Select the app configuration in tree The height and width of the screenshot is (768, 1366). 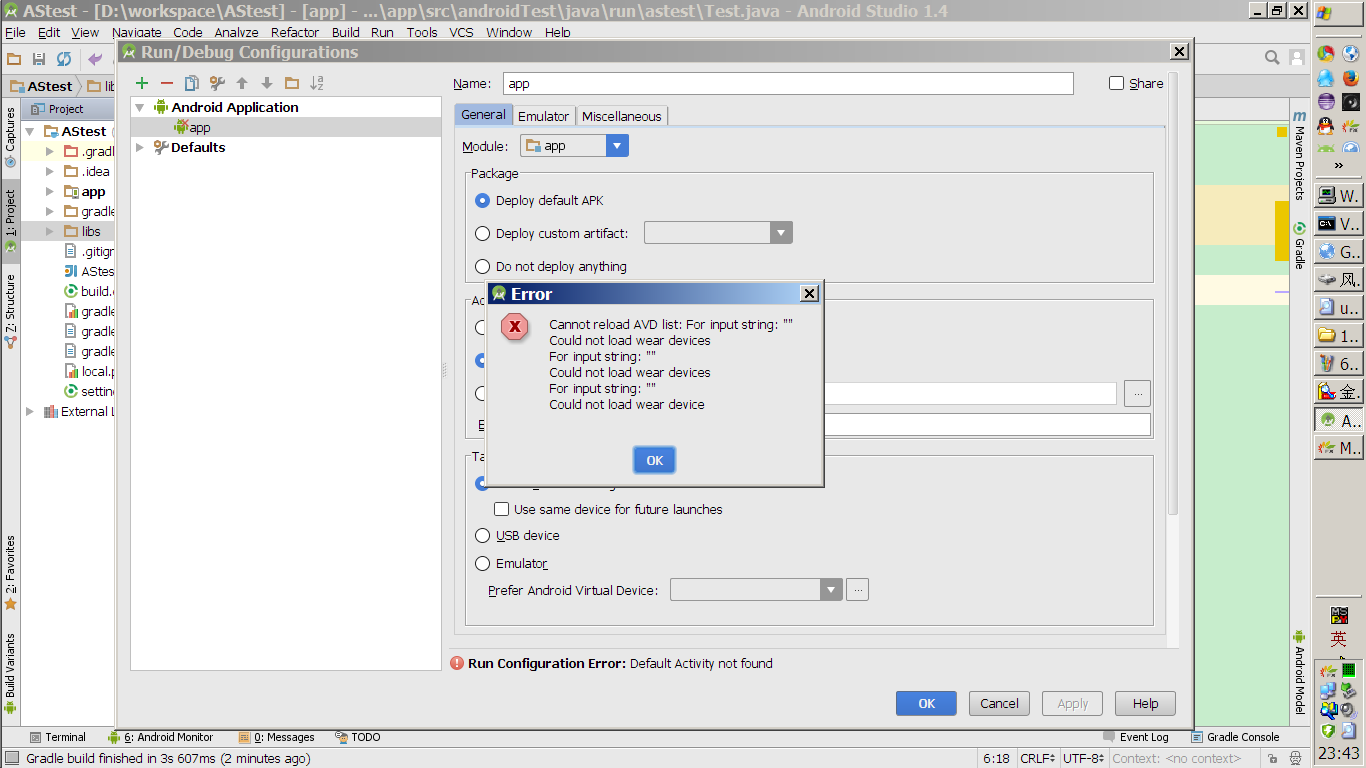coord(287,127)
